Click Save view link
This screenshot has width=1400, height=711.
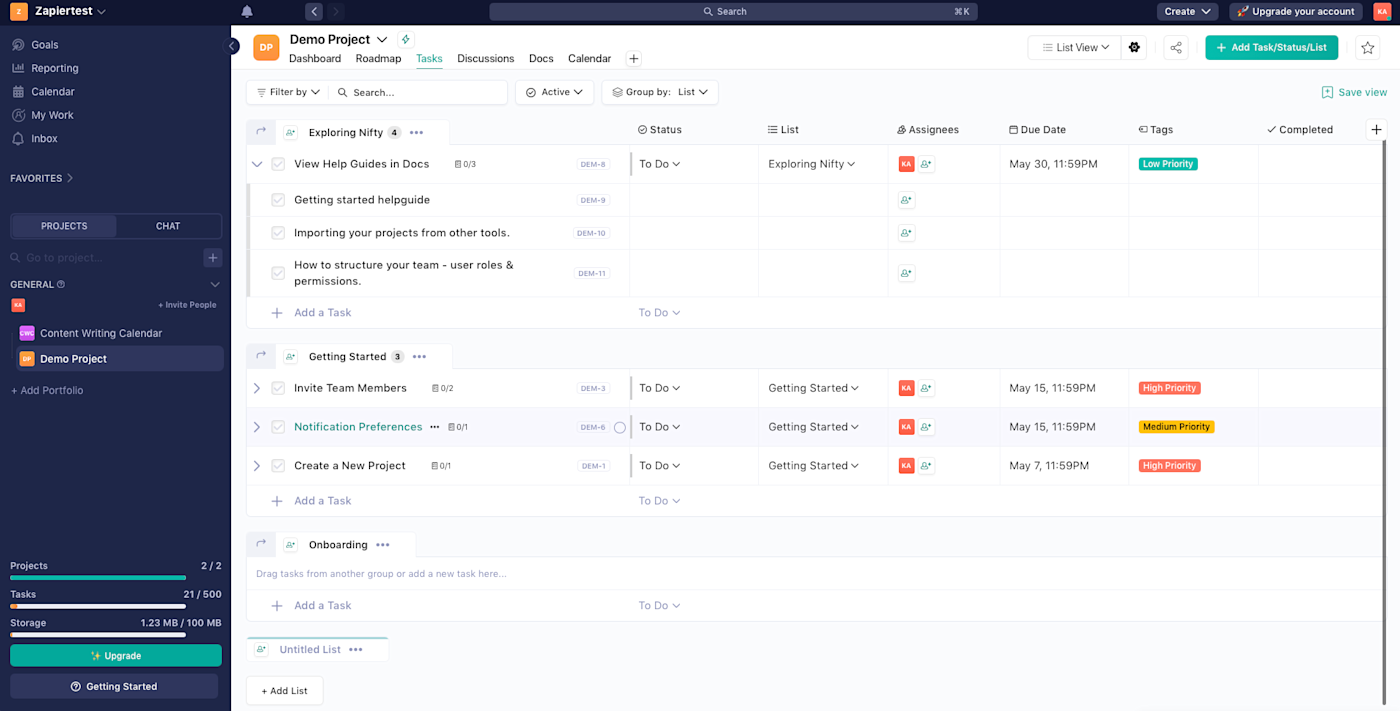click(x=1354, y=92)
